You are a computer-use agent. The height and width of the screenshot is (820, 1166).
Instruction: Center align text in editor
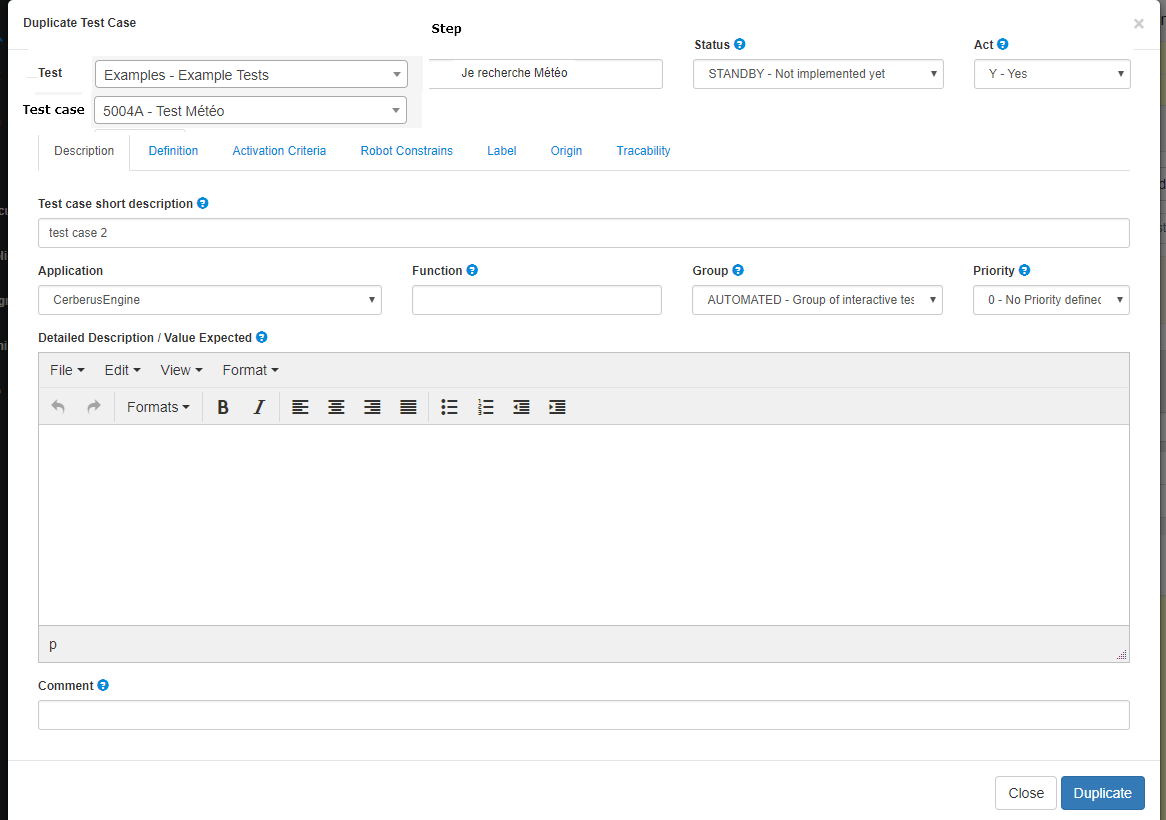pos(336,407)
